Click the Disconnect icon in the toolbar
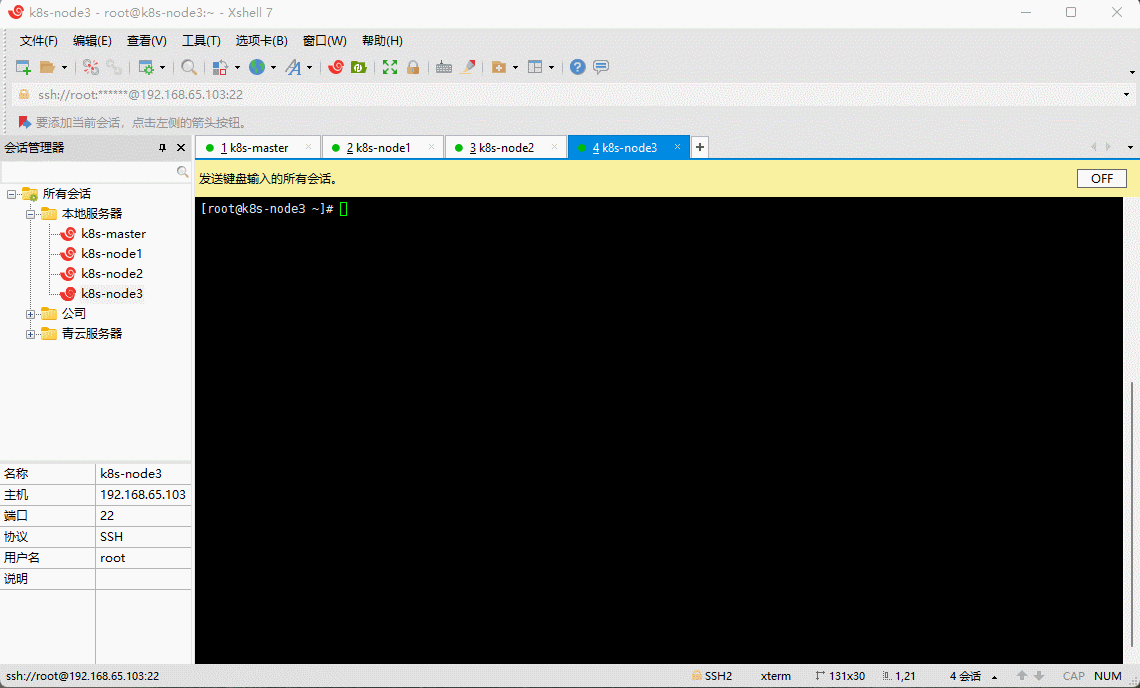 pos(90,67)
